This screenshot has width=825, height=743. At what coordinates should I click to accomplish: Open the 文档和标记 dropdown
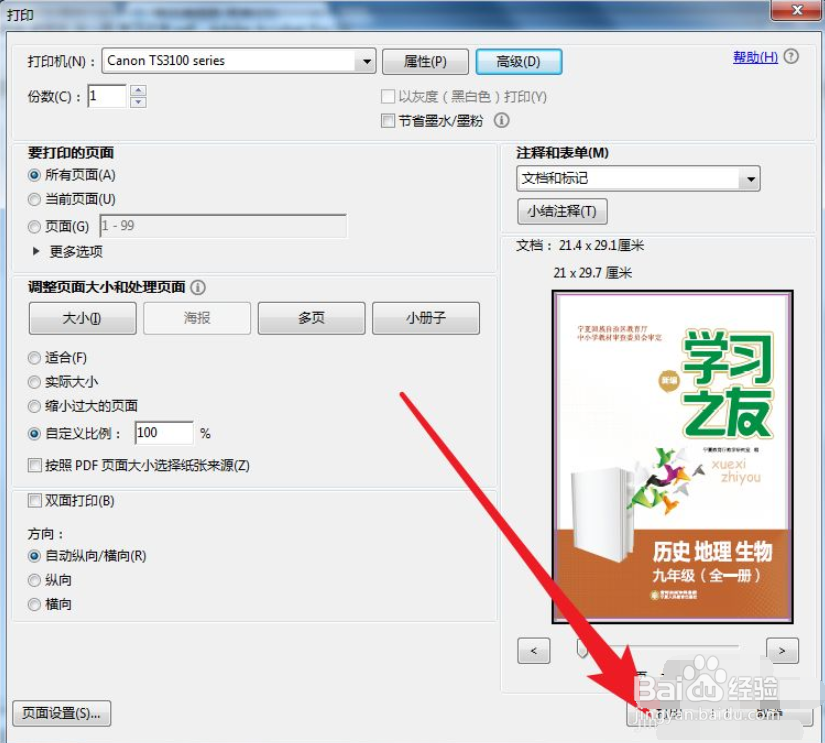[752, 178]
